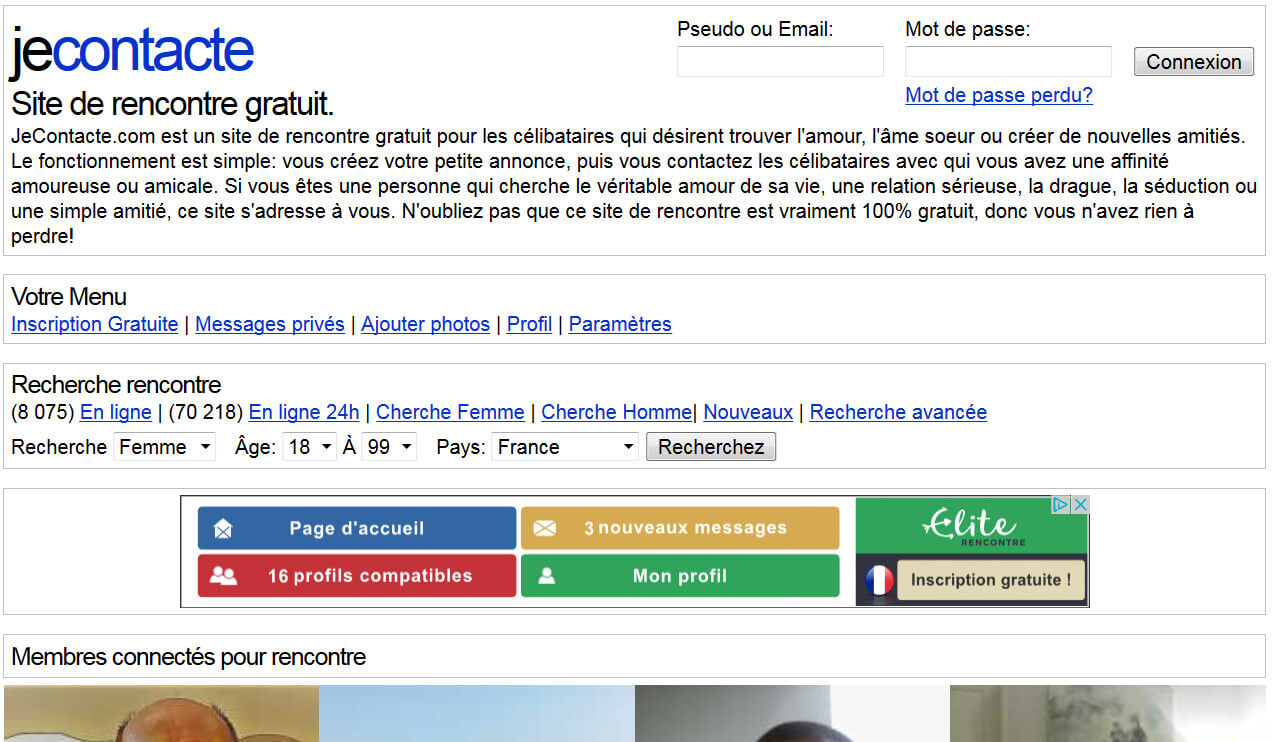1273x742 pixels.
Task: Show members En ligne 24h
Action: pyautogui.click(x=304, y=412)
